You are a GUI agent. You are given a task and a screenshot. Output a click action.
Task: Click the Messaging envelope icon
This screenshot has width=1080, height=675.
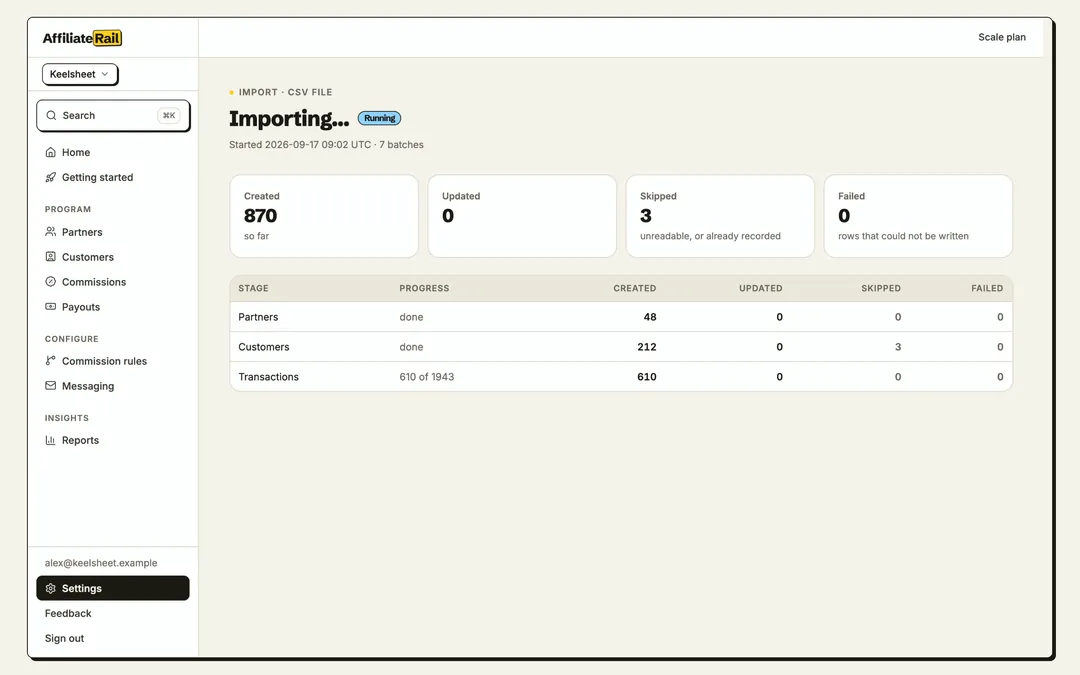click(x=50, y=386)
